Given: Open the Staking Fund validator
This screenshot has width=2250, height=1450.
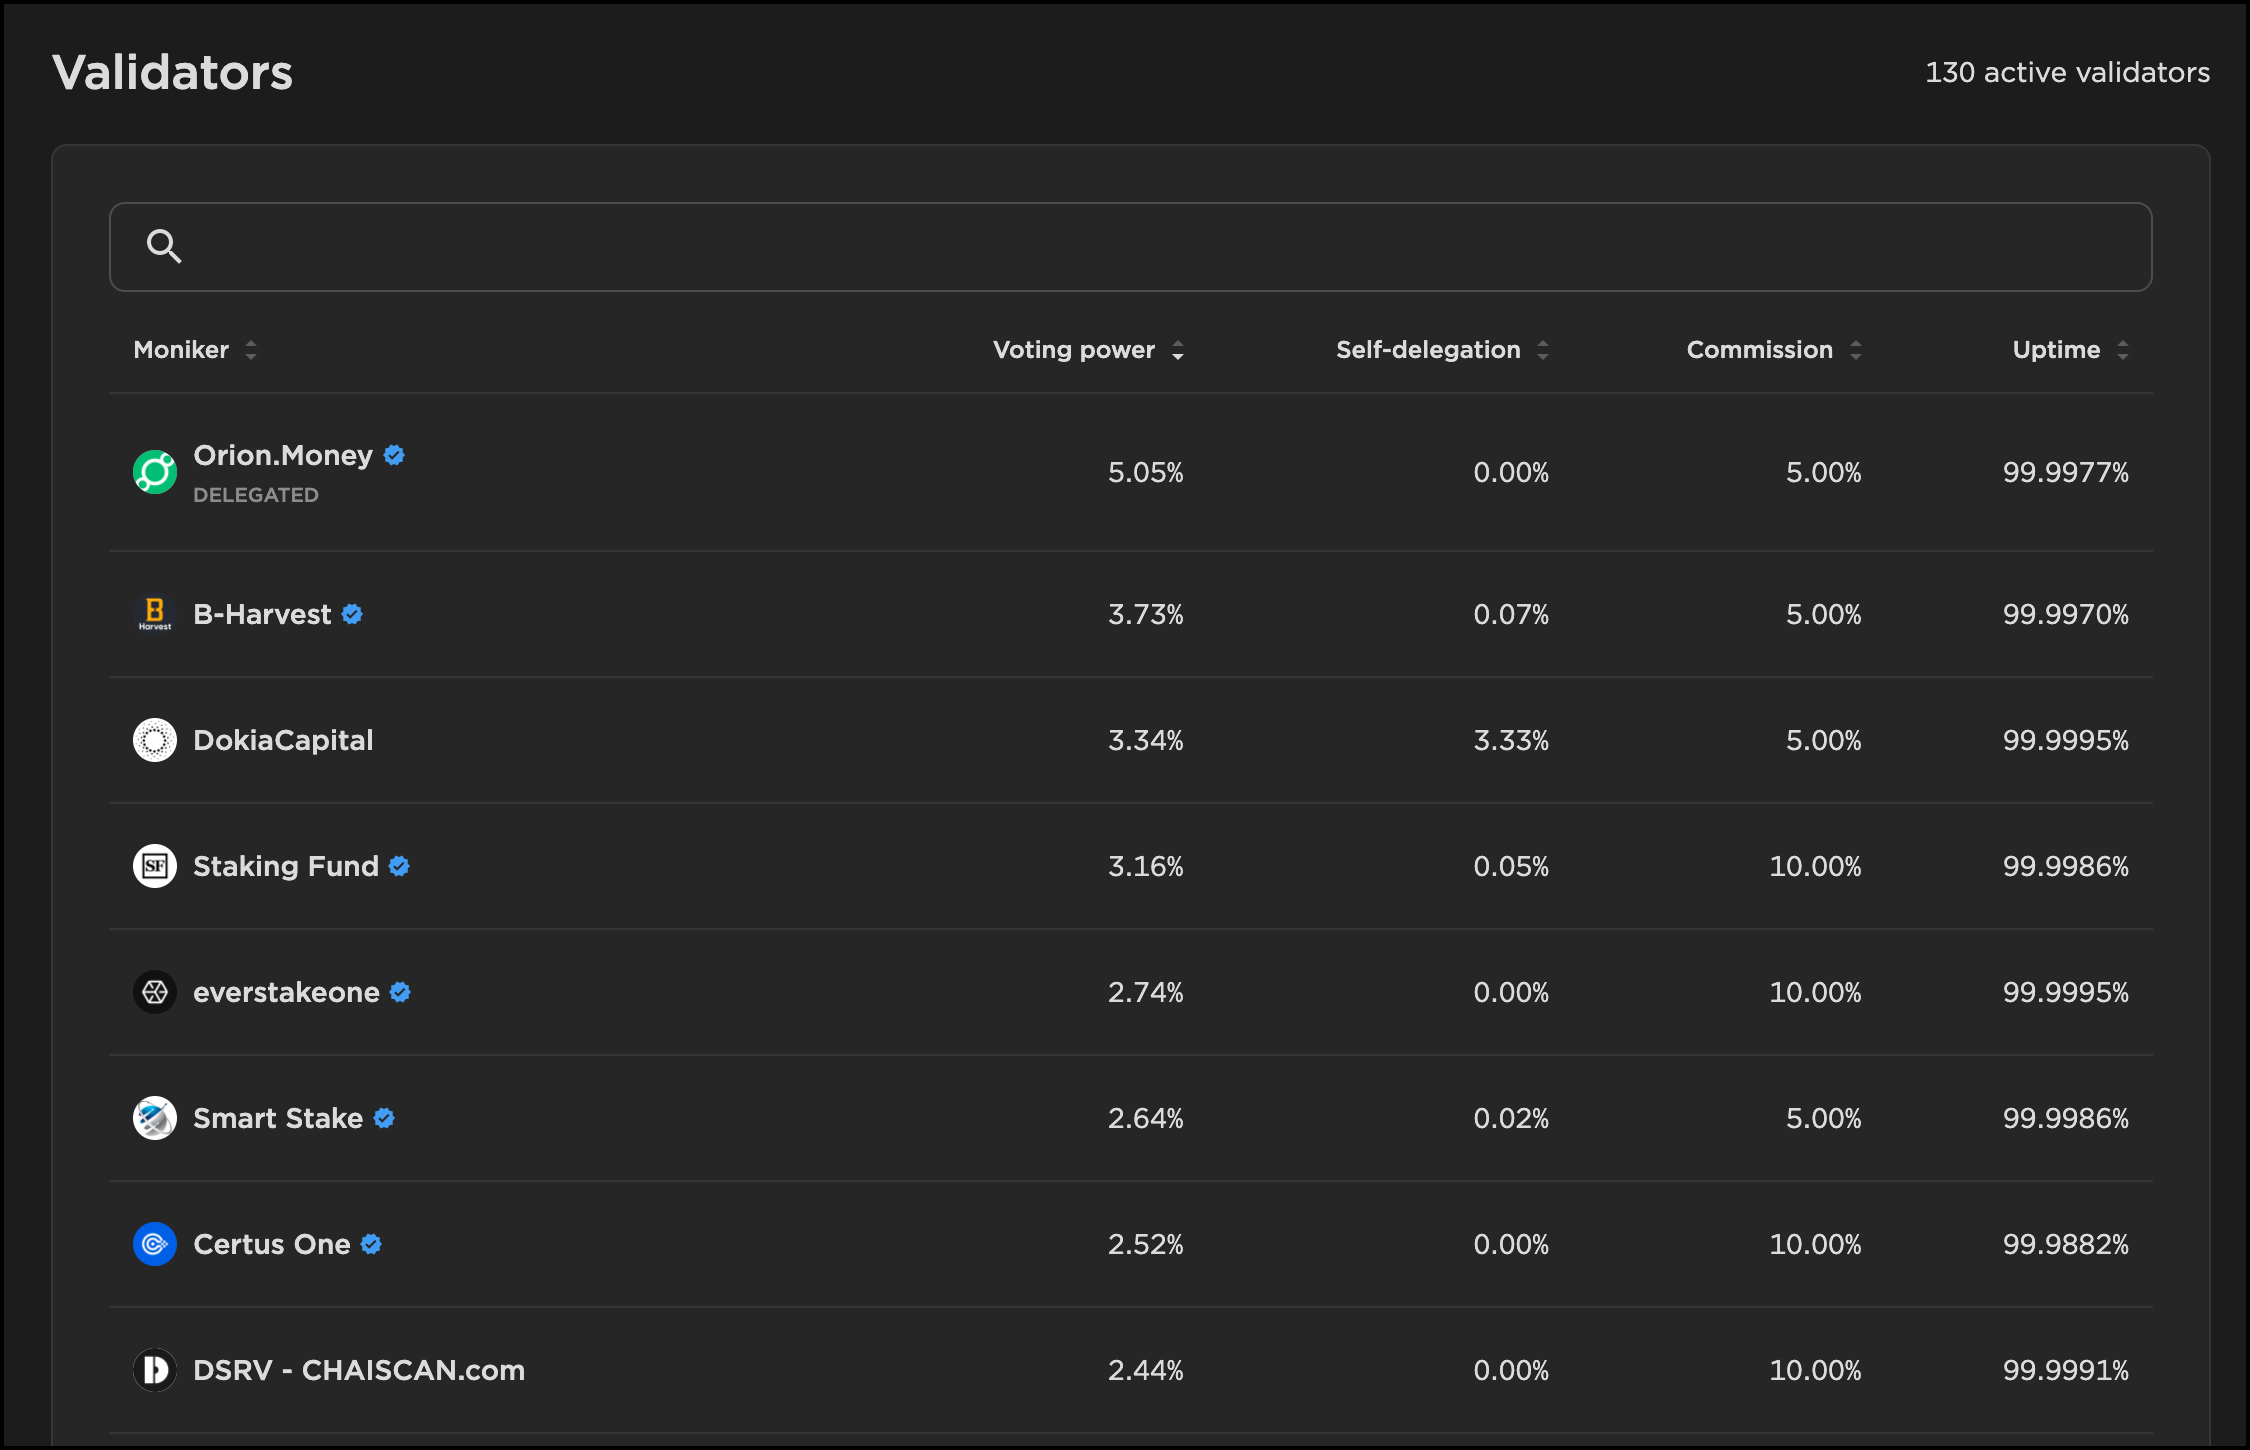Looking at the screenshot, I should [x=286, y=866].
